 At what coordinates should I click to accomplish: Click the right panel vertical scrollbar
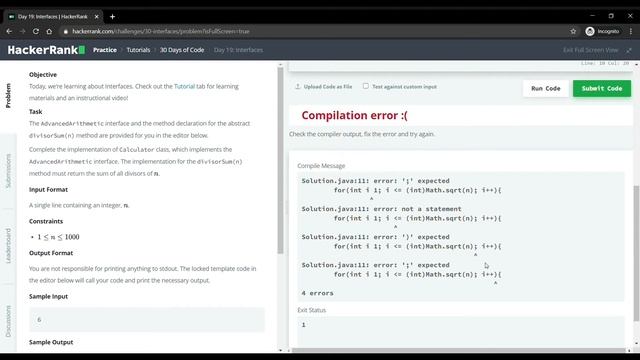click(636, 253)
